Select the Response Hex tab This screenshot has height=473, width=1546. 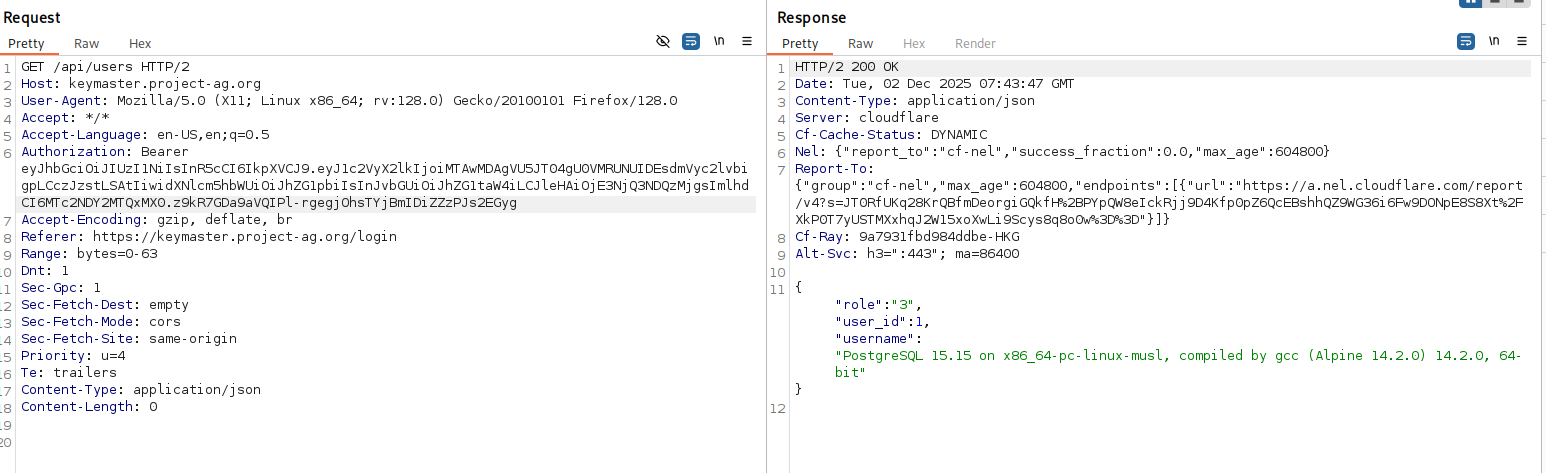pos(914,43)
